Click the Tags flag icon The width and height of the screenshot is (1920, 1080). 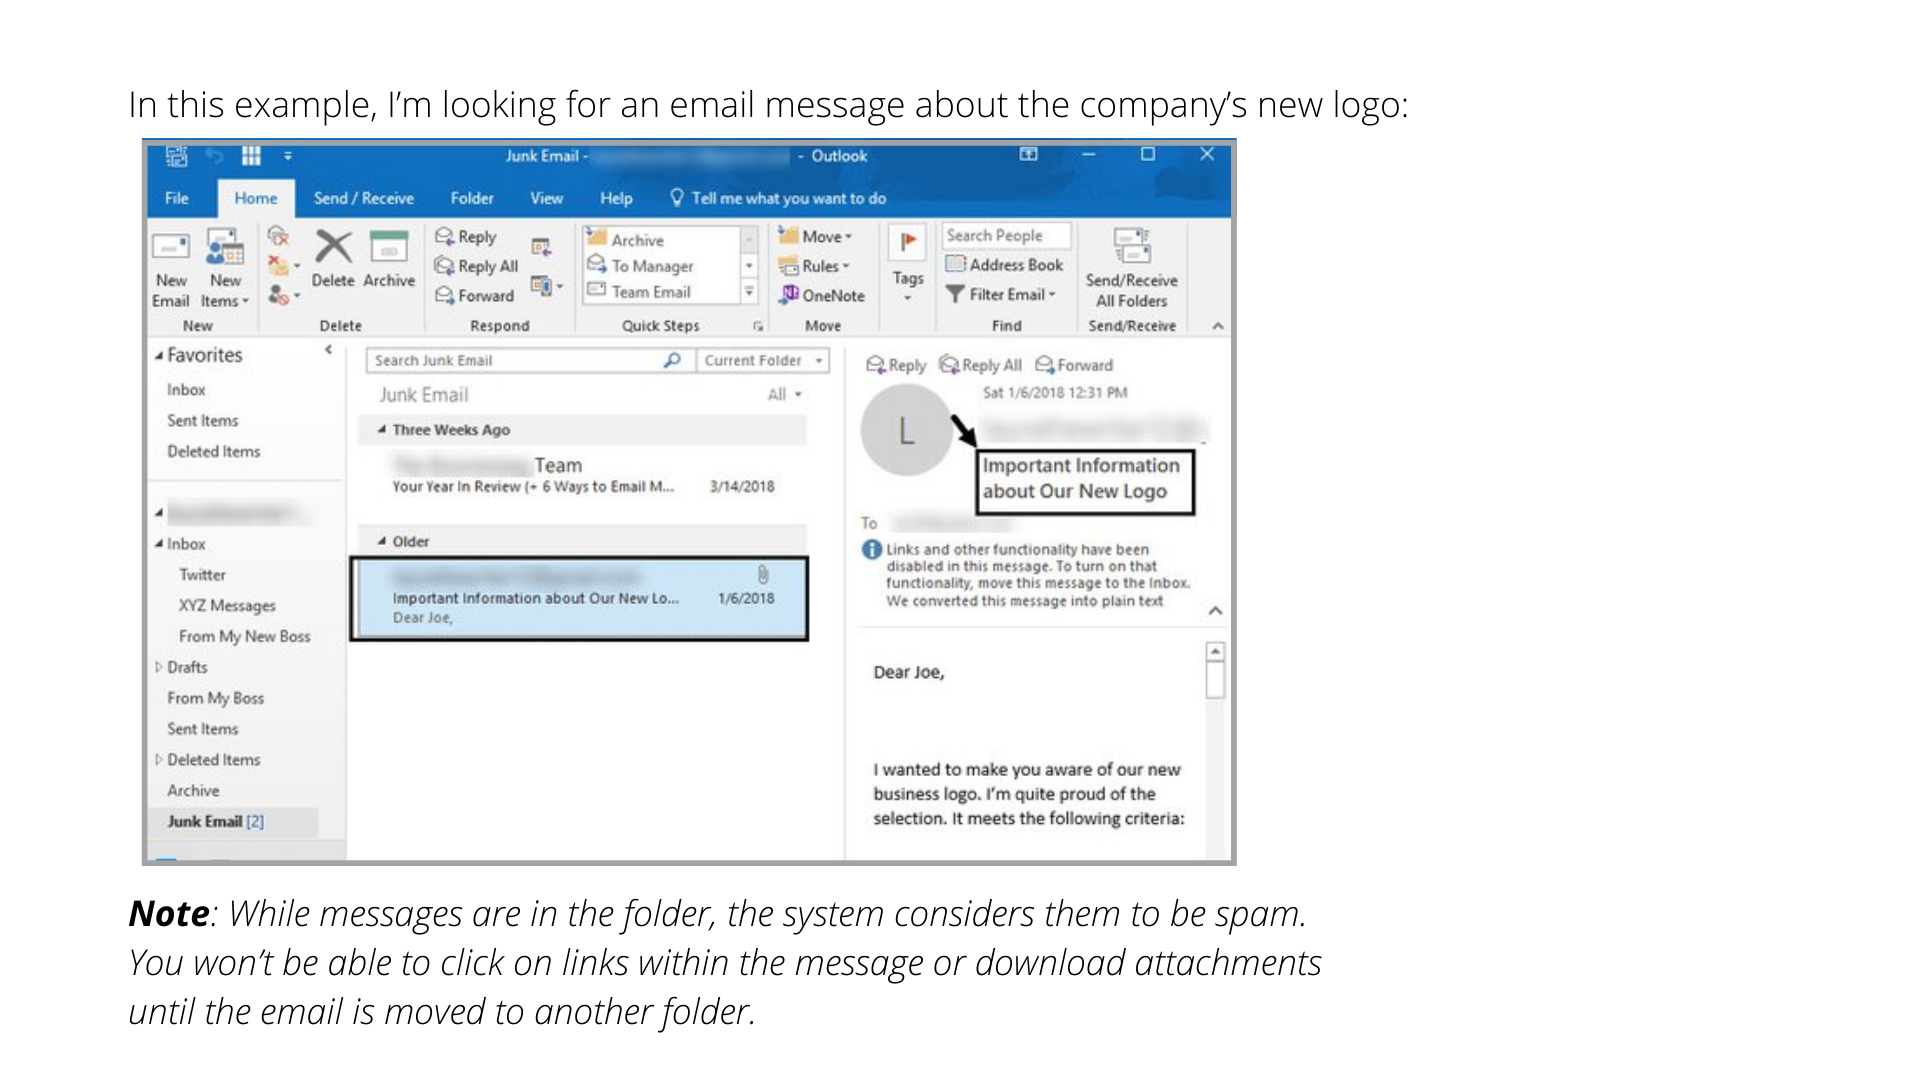pyautogui.click(x=907, y=242)
